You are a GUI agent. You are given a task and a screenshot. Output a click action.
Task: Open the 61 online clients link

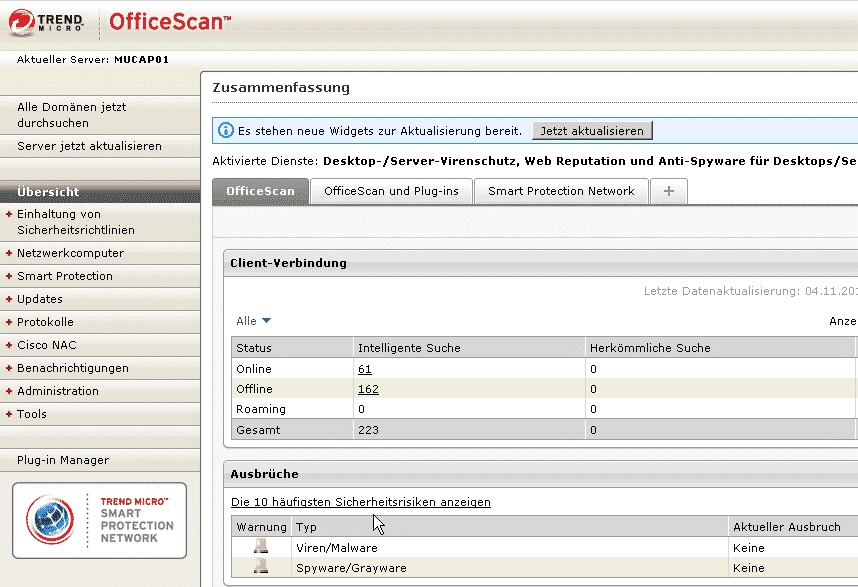click(365, 369)
